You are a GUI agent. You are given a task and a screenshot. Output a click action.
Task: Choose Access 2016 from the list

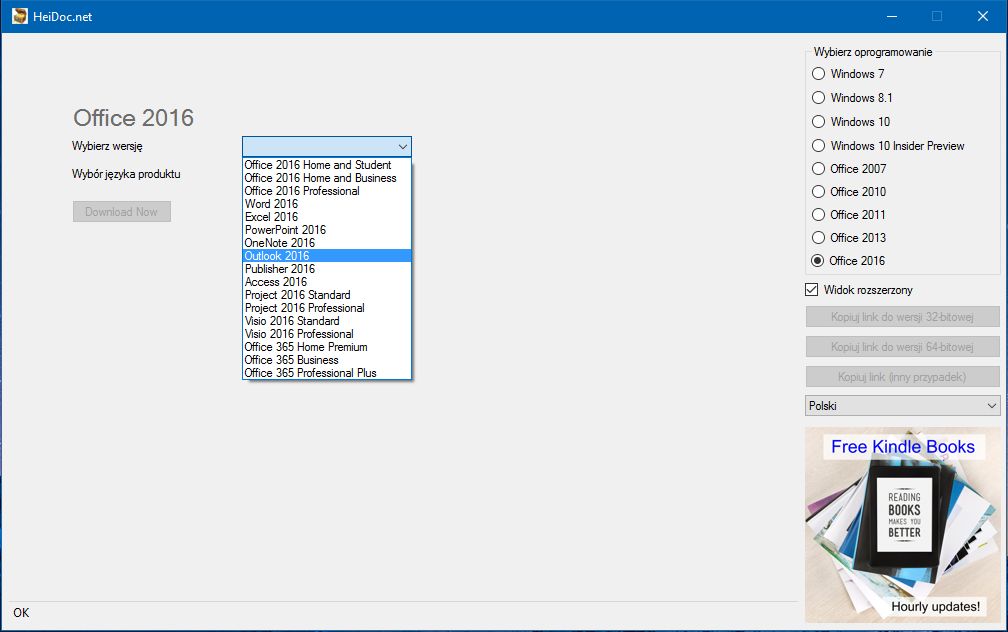pos(327,282)
